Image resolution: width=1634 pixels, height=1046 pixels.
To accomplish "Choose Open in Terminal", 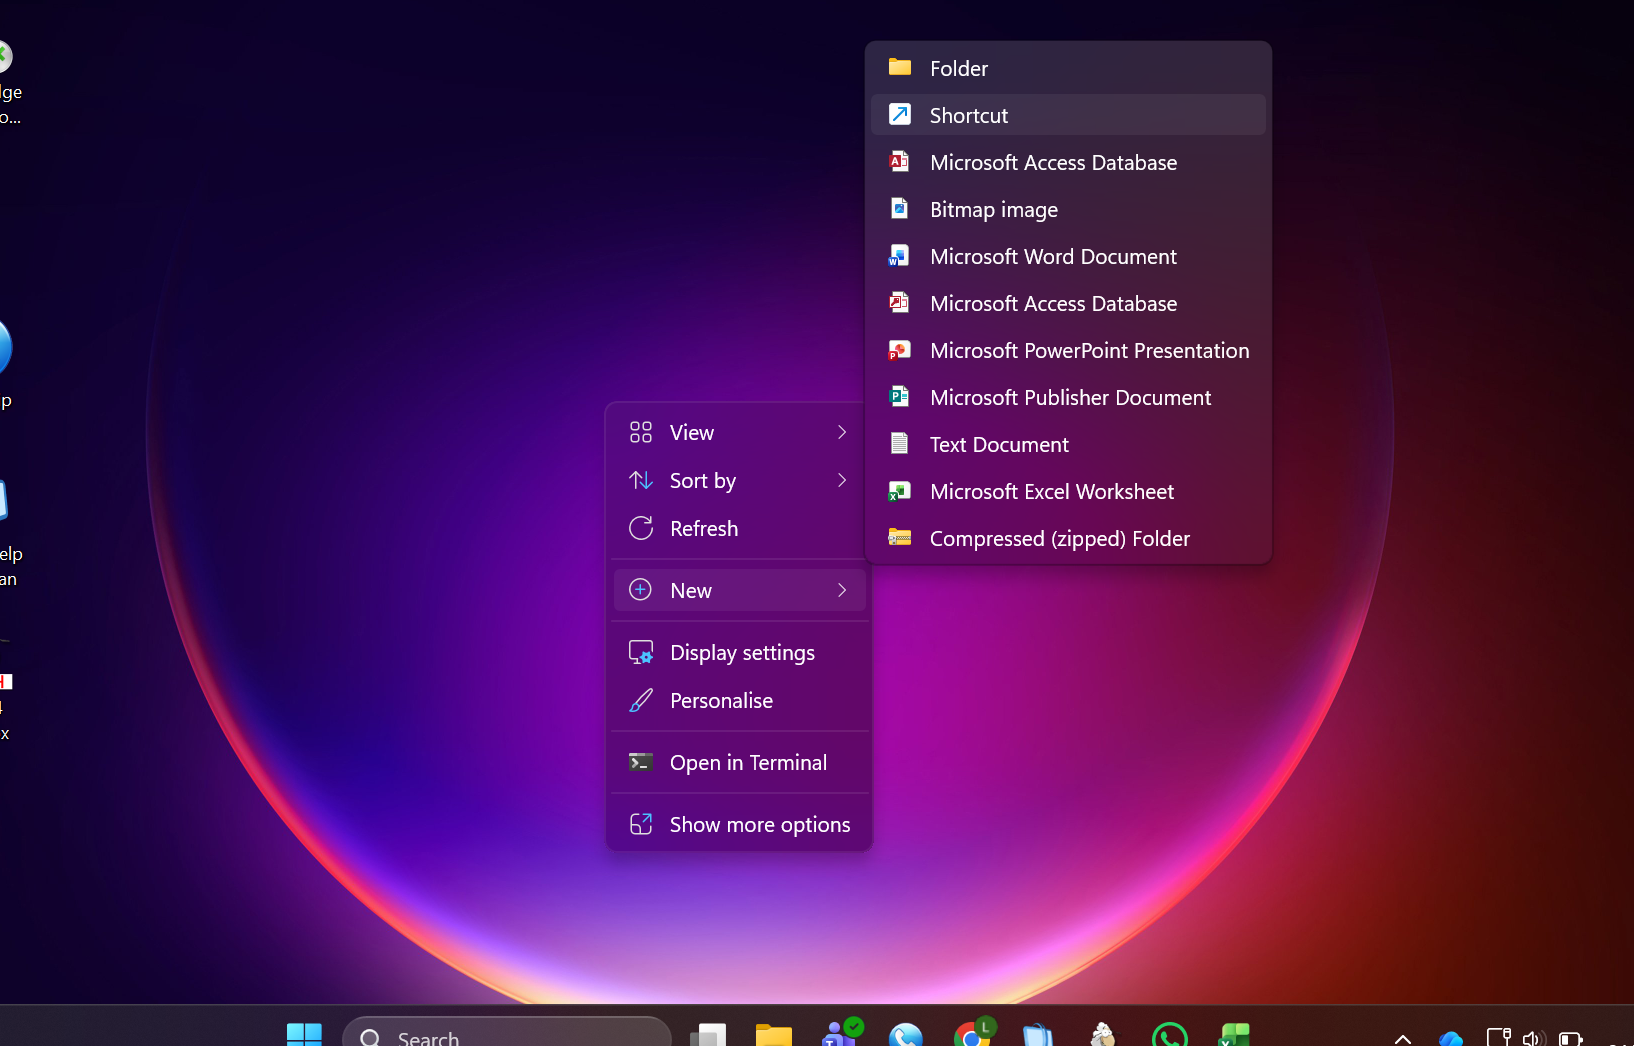I will pyautogui.click(x=747, y=763).
